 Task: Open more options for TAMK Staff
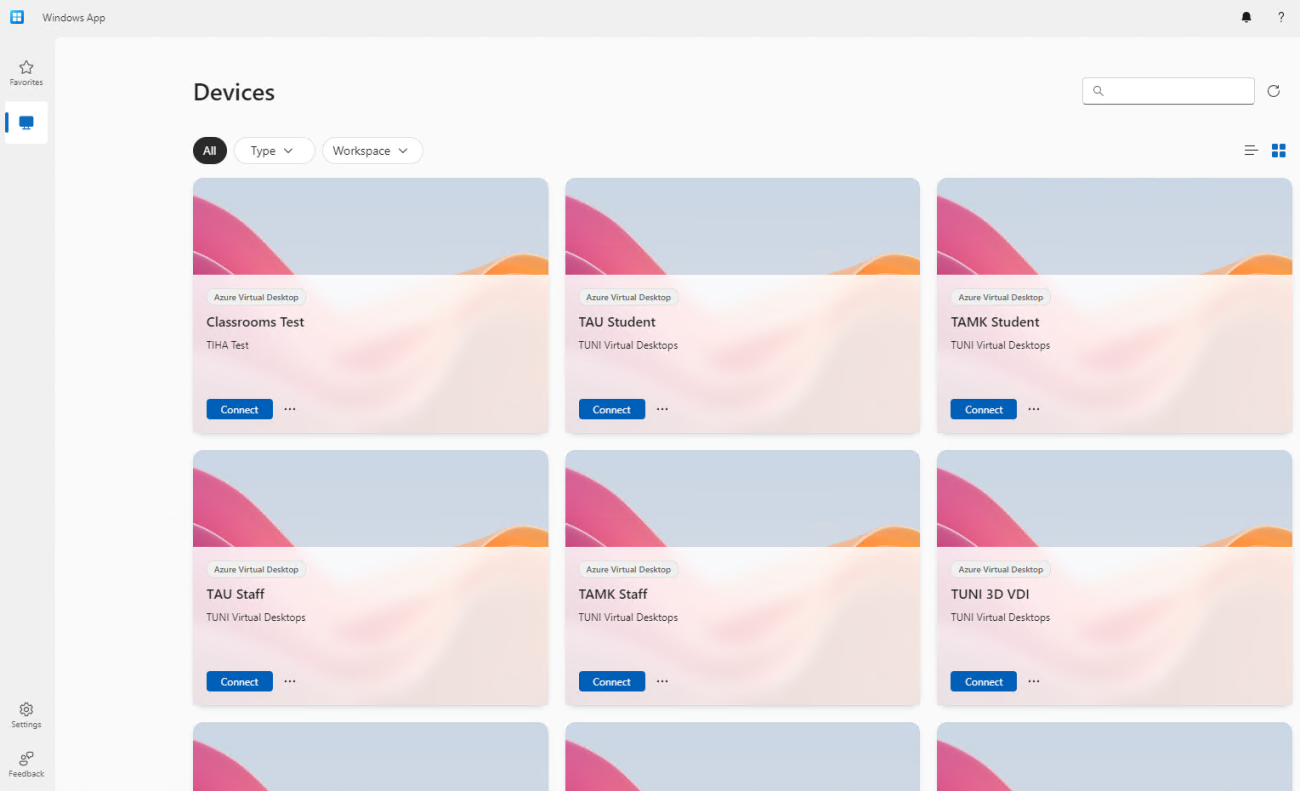[x=662, y=681]
